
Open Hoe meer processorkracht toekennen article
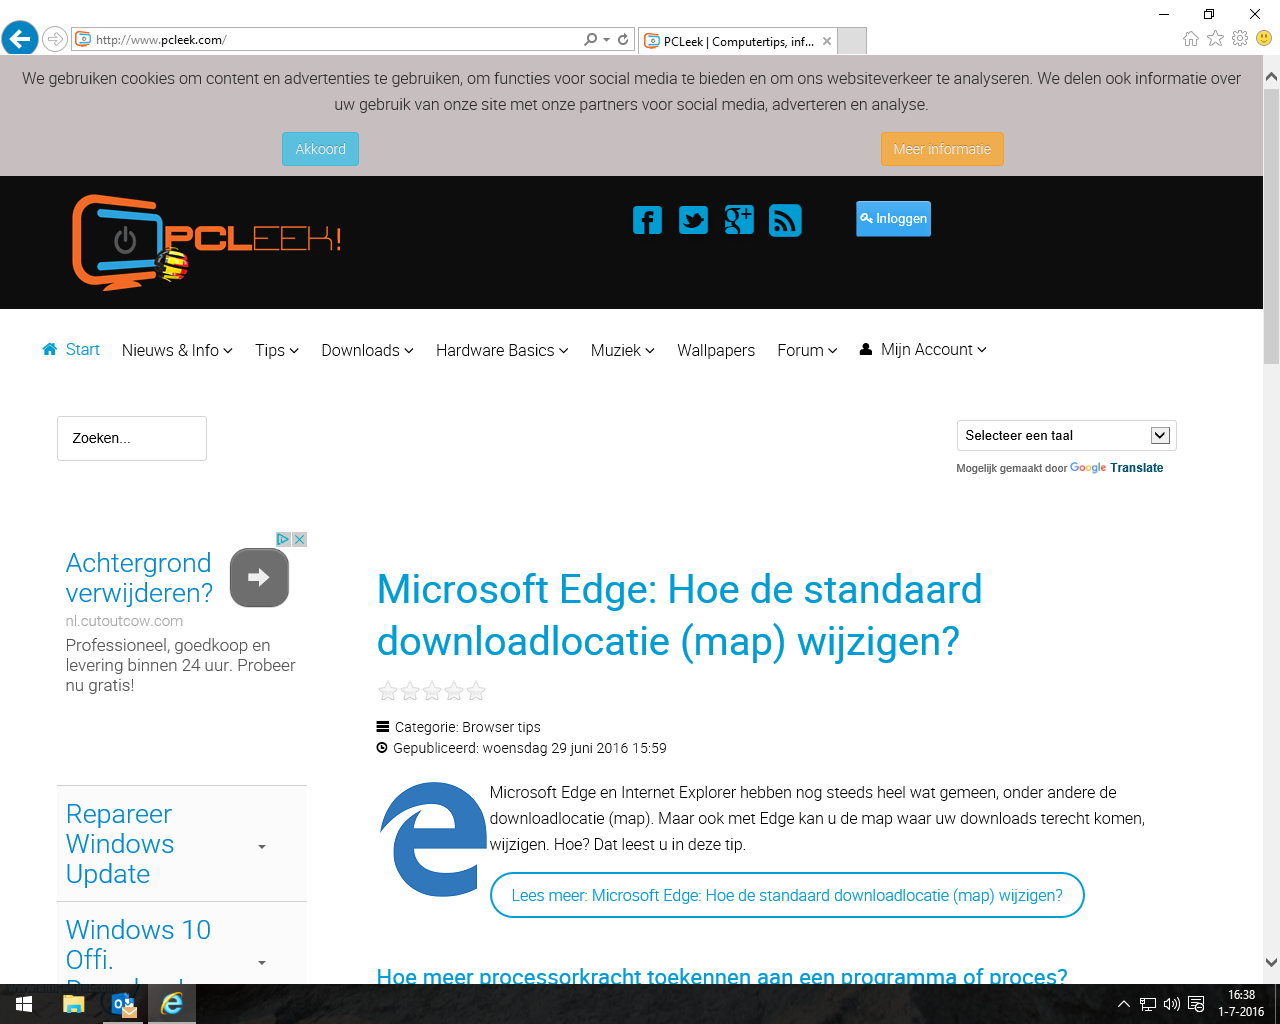pos(722,976)
